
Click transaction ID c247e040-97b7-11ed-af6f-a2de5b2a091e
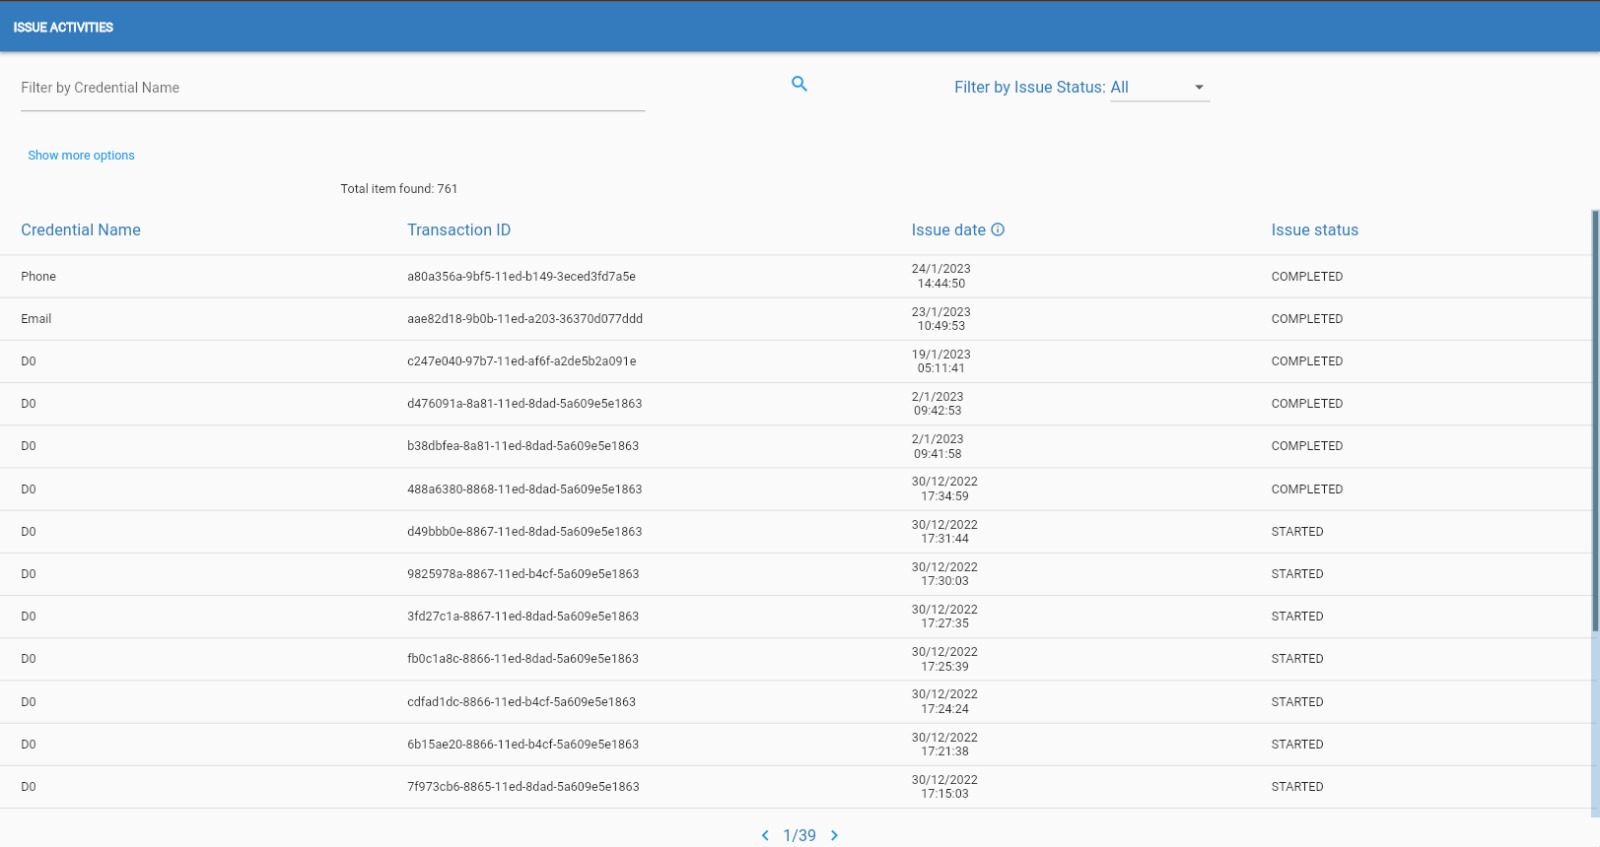coord(521,361)
